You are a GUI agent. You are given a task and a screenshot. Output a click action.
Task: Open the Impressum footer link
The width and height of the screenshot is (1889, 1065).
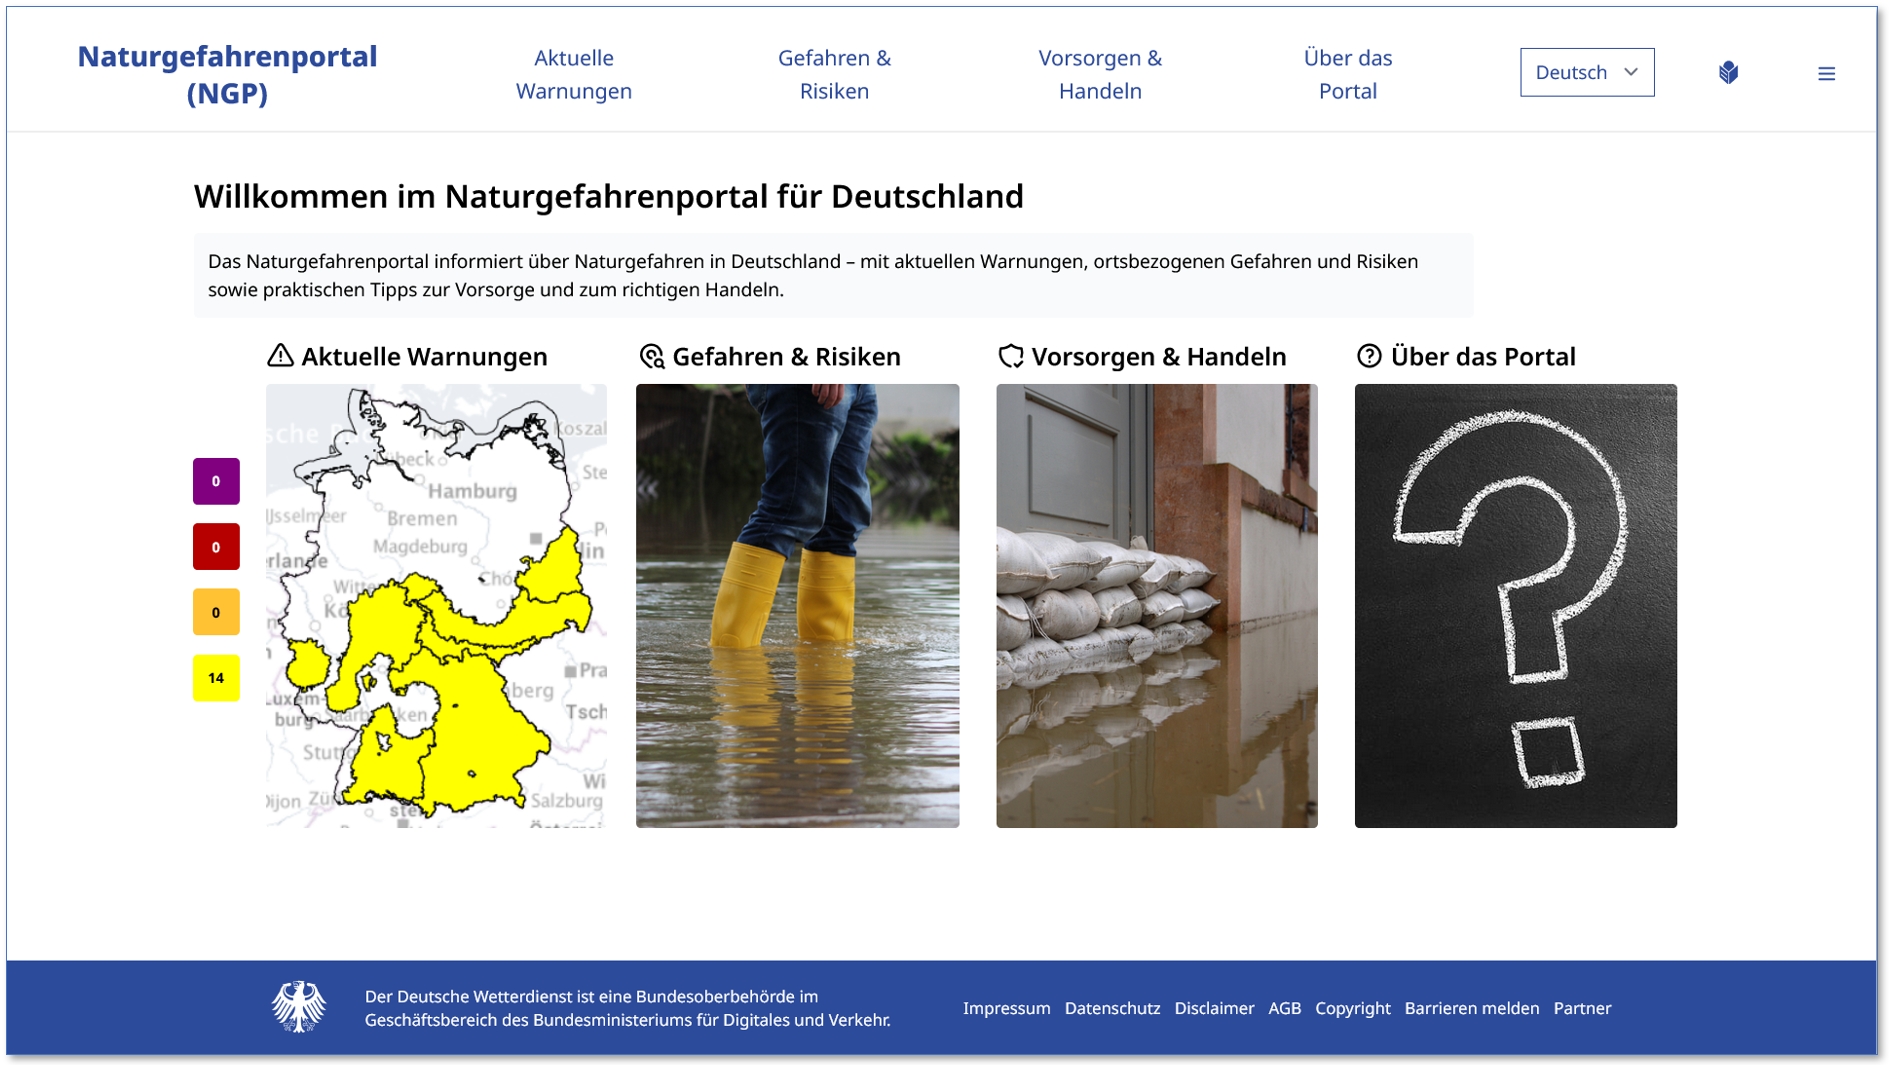(x=1006, y=1008)
